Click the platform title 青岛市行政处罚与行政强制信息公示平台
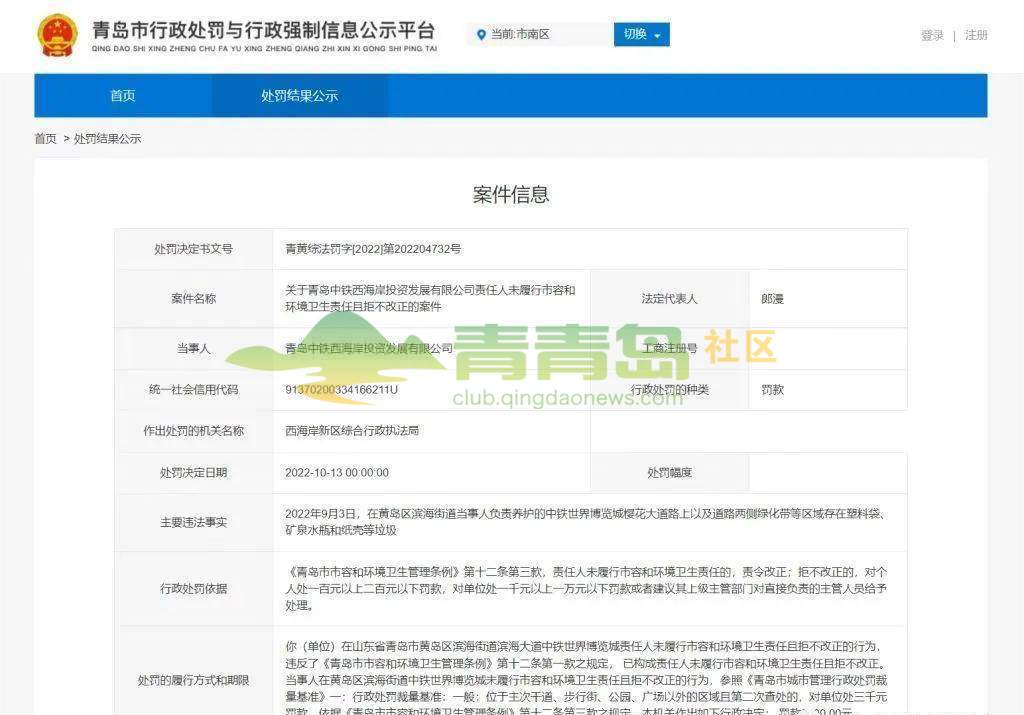Screen dimensions: 1024x715 (x=263, y=30)
